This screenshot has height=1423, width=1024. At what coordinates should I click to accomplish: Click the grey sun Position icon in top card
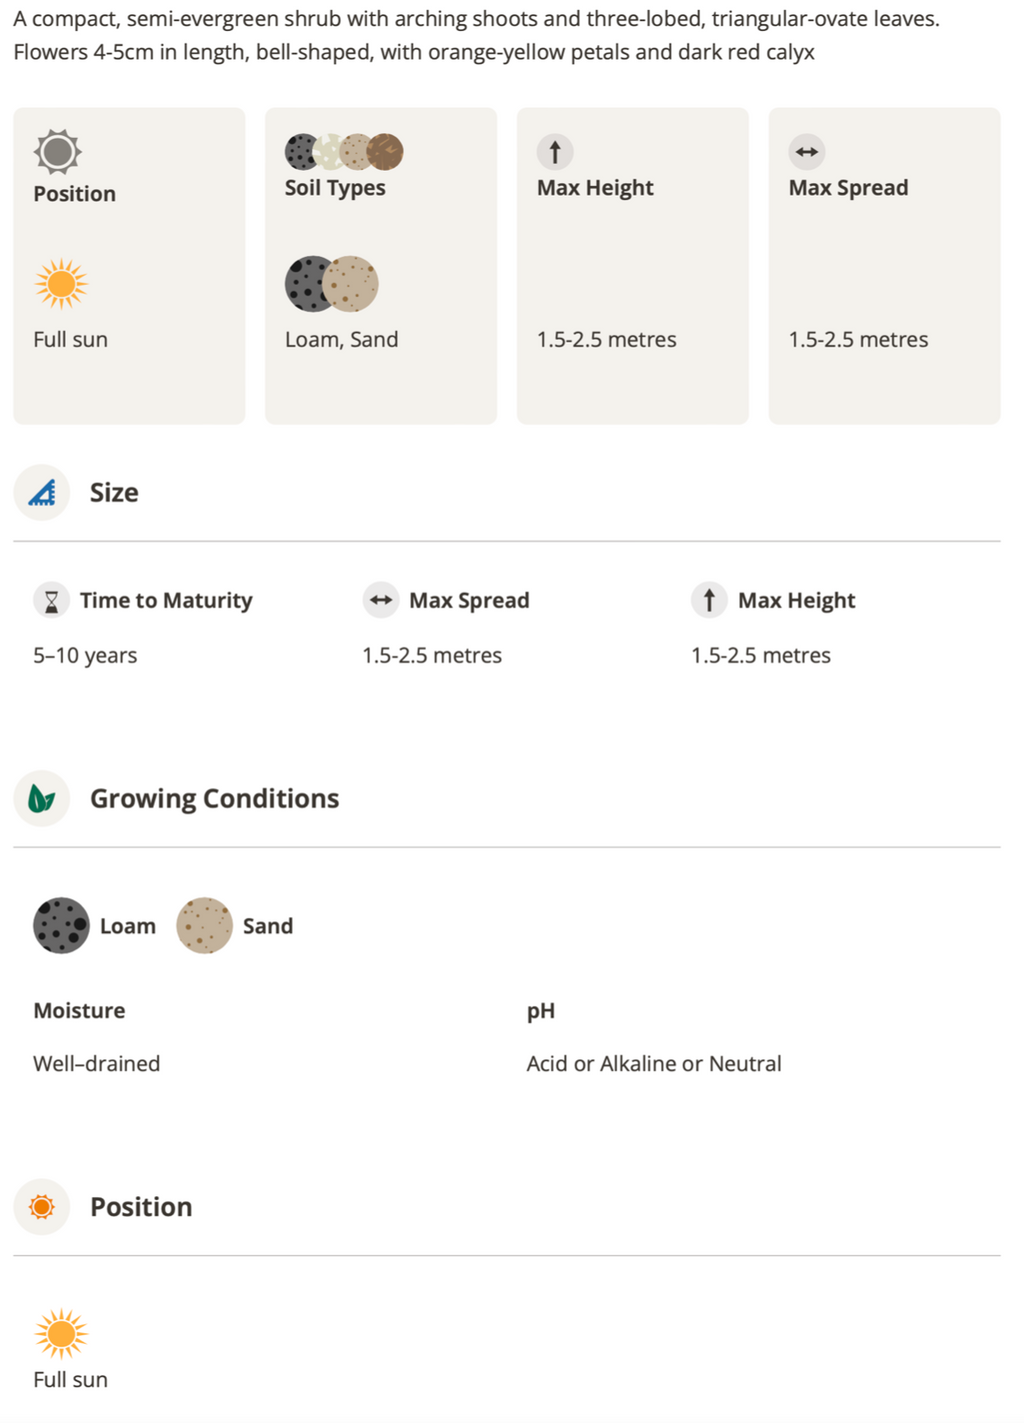pyautogui.click(x=57, y=152)
